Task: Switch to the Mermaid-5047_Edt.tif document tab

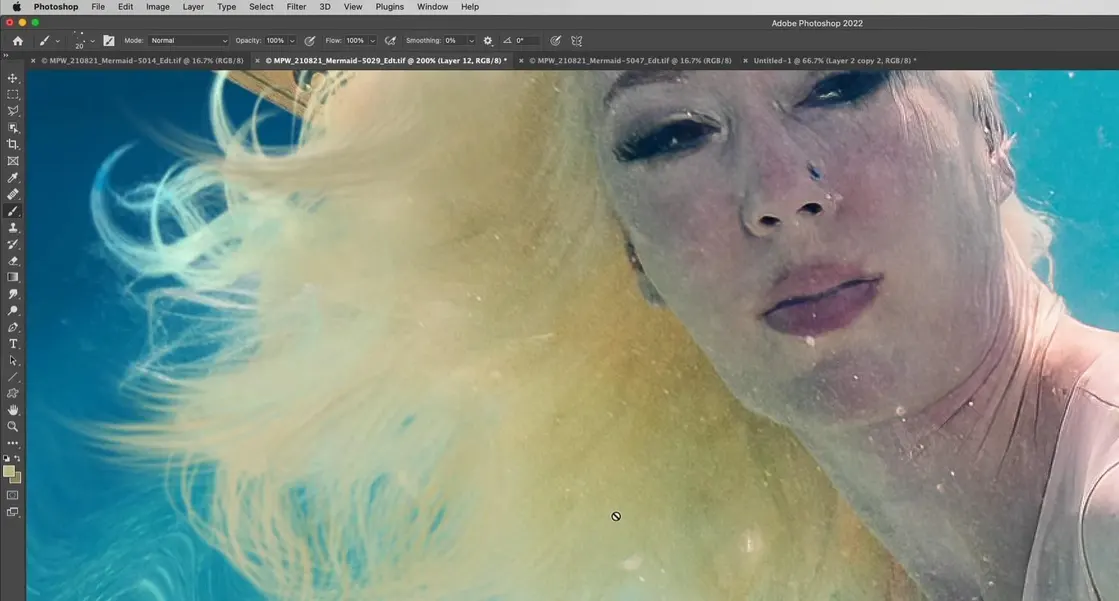Action: [x=630, y=61]
